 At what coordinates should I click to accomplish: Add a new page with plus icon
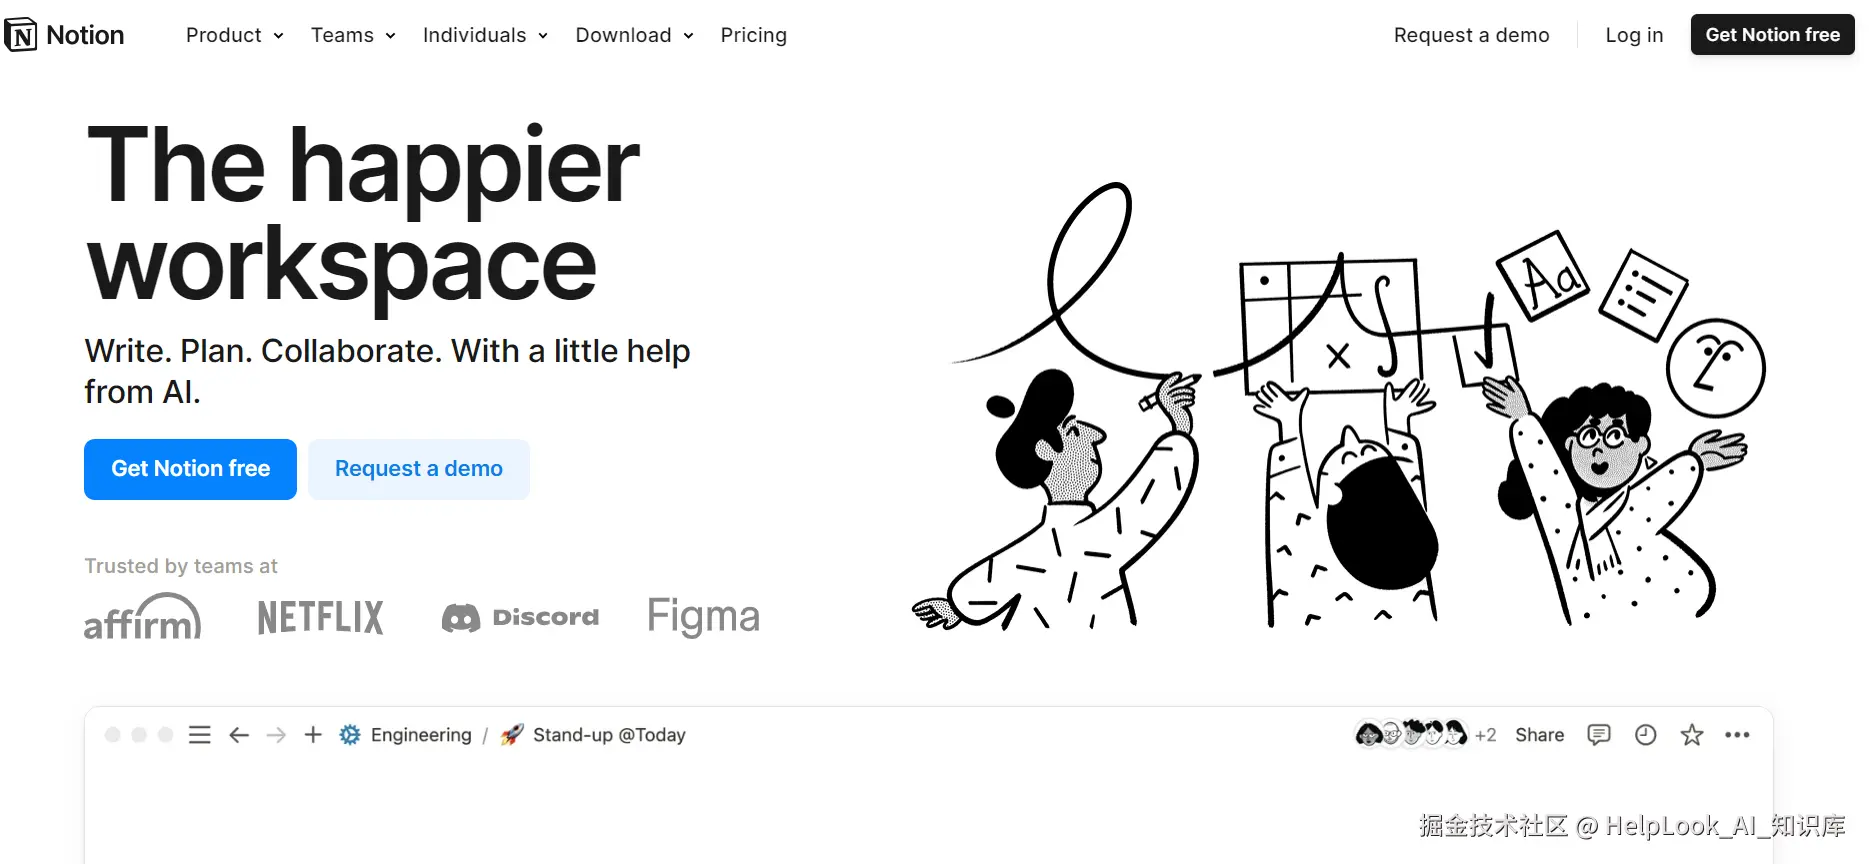tap(313, 735)
